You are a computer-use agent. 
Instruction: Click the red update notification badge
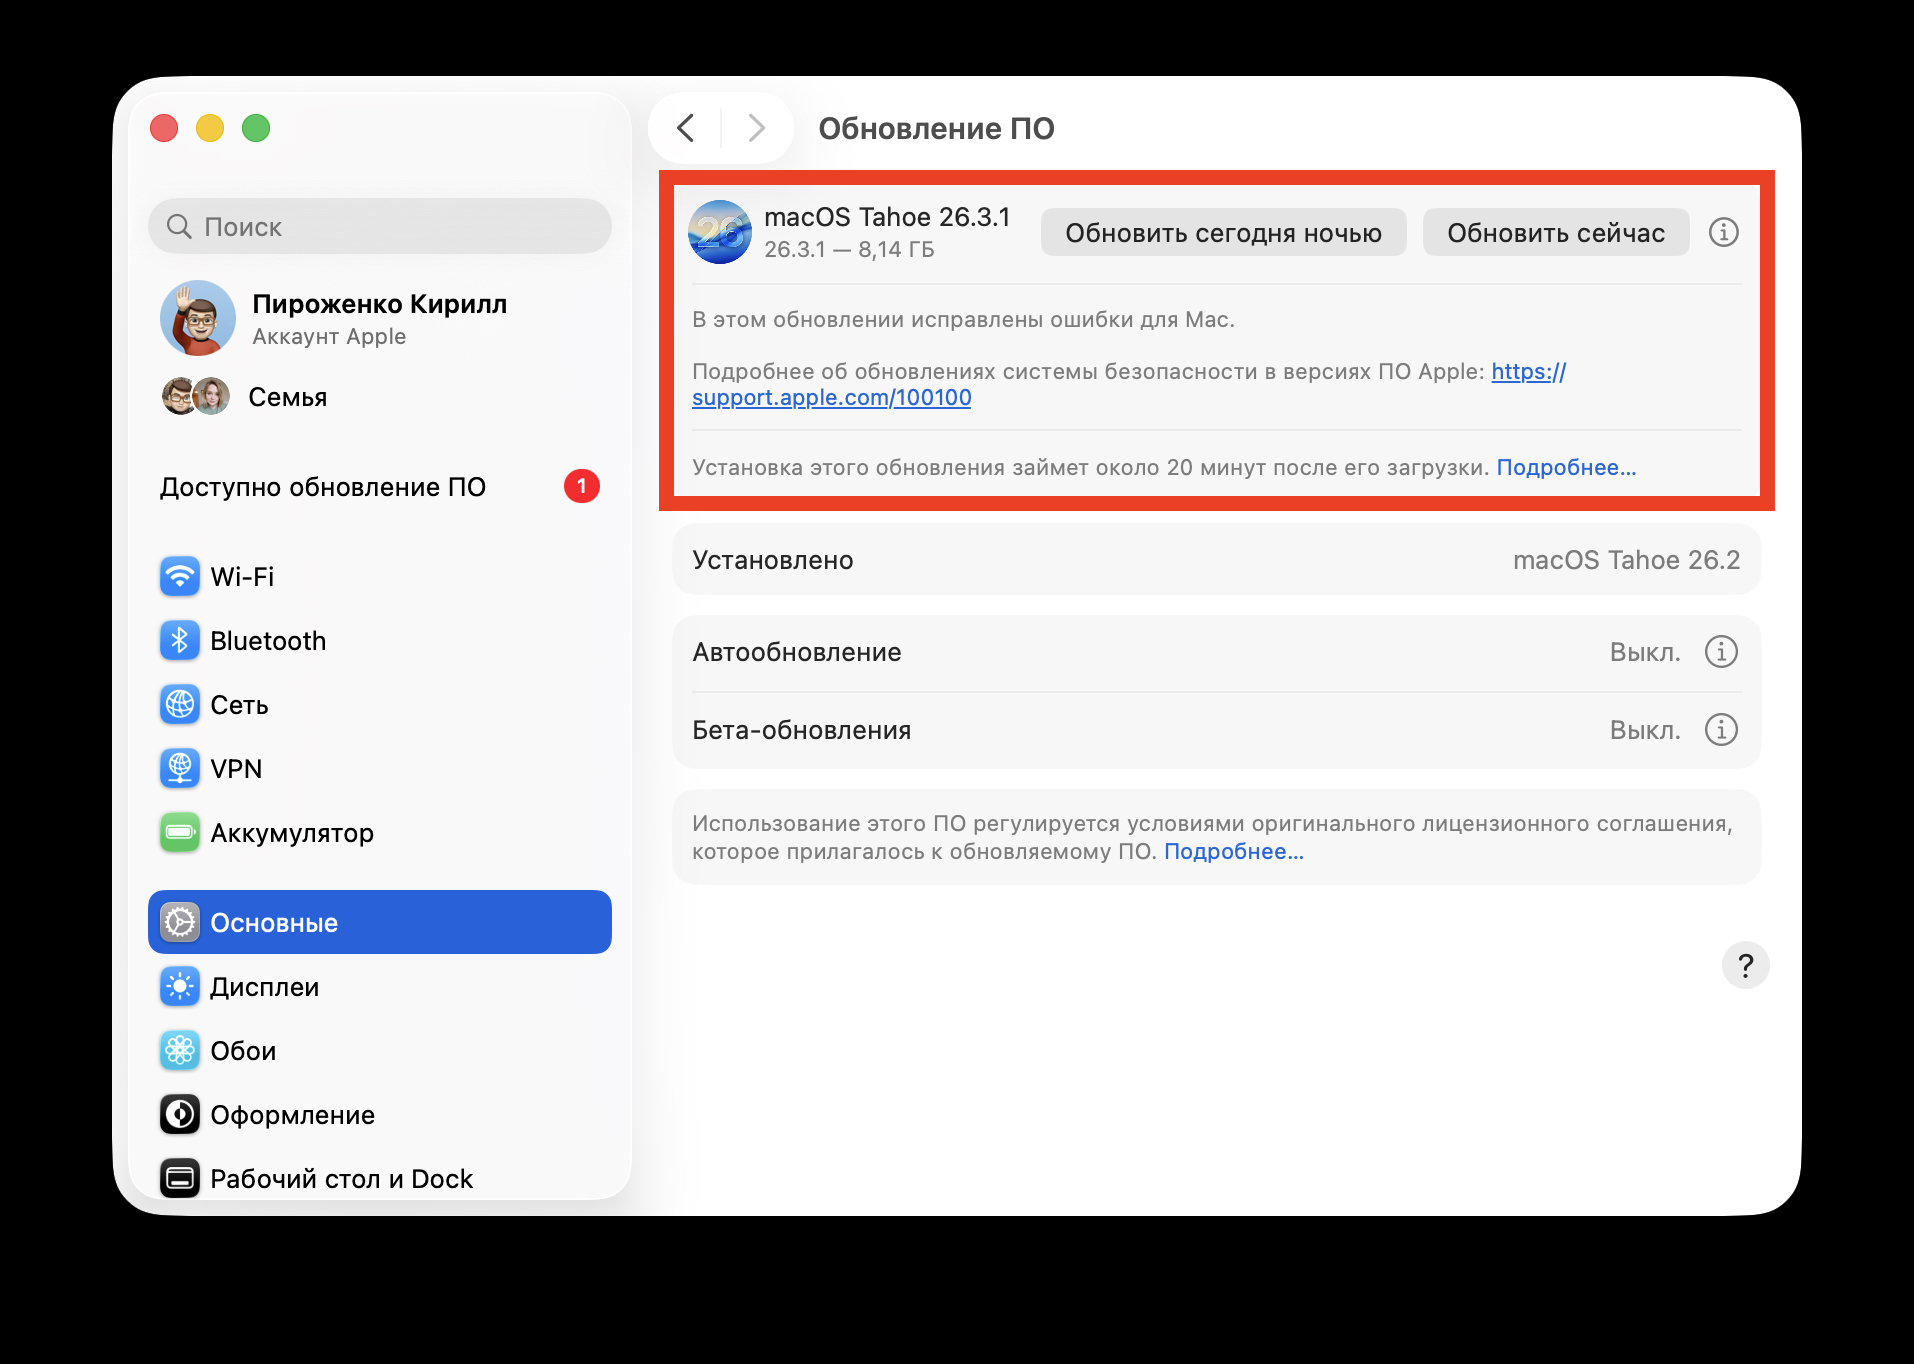(x=583, y=486)
